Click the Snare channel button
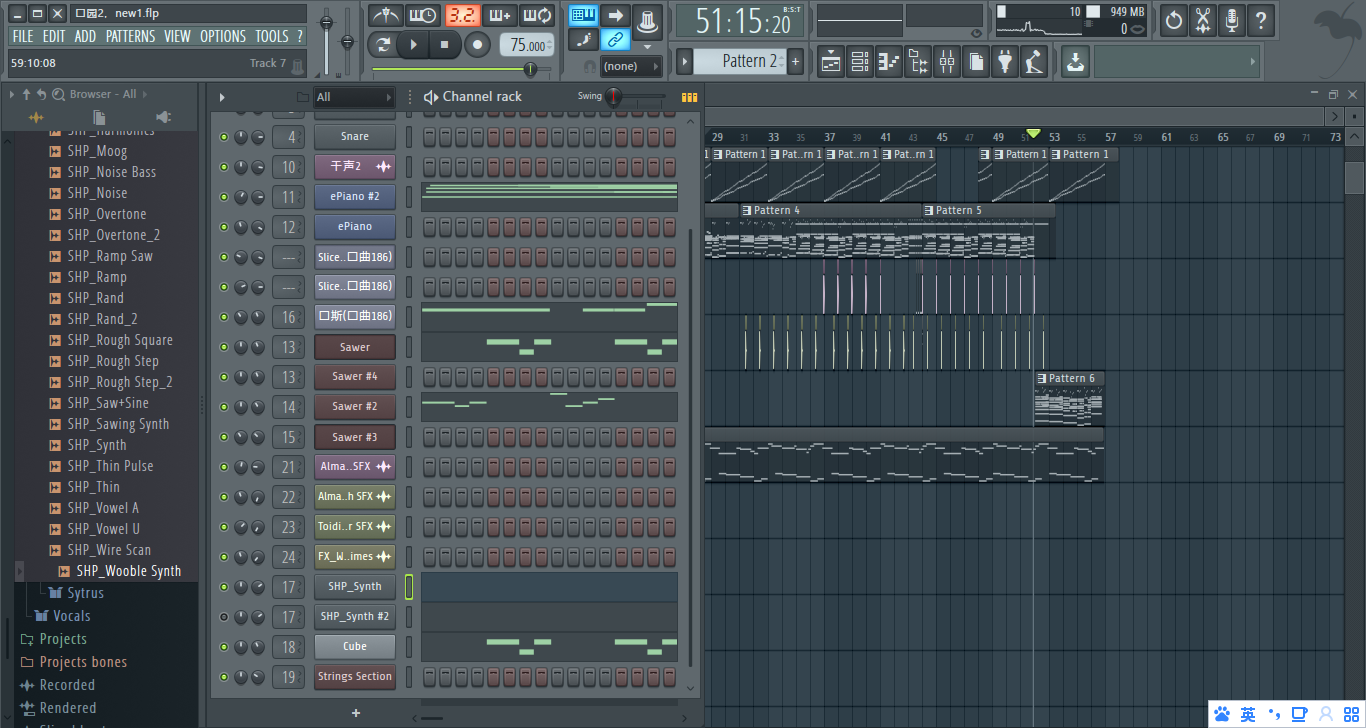Viewport: 1366px width, 728px height. pyautogui.click(x=355, y=137)
